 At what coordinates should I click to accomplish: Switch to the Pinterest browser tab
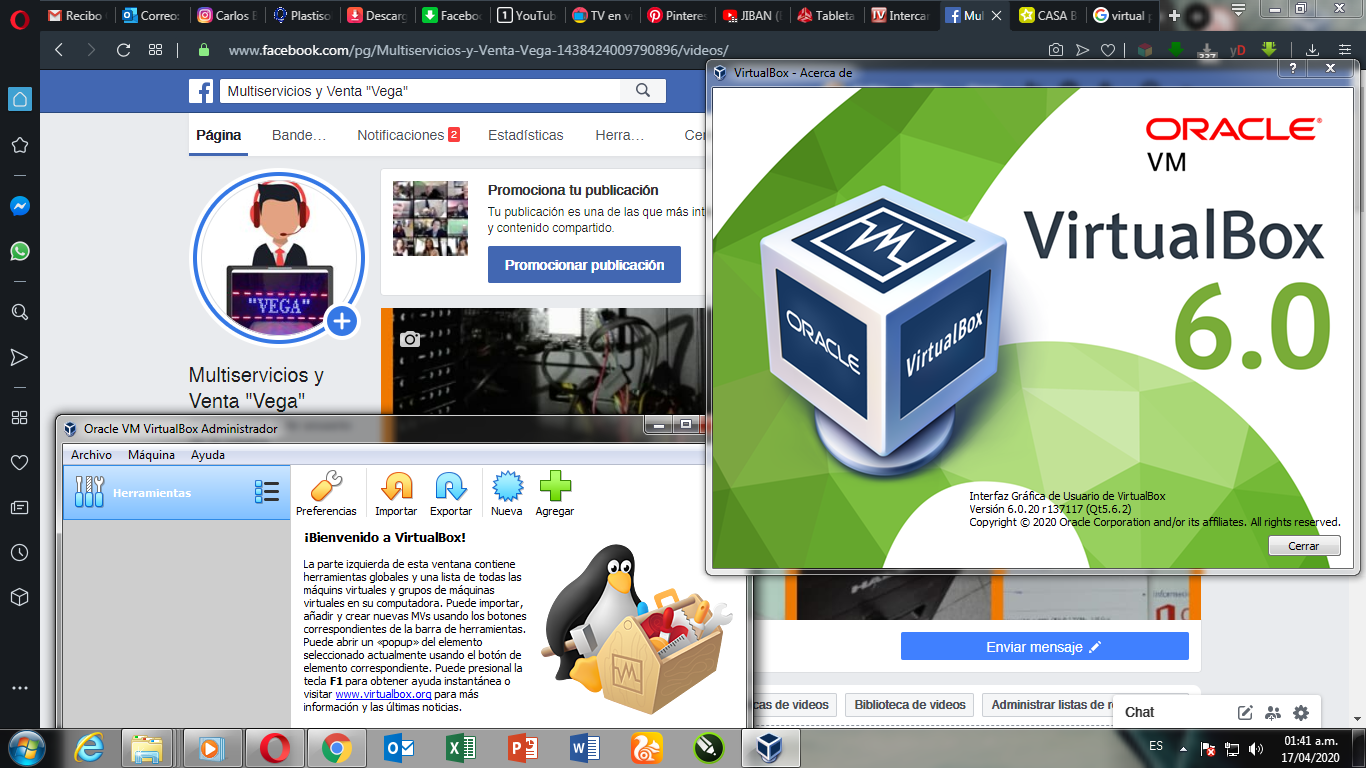pos(677,15)
